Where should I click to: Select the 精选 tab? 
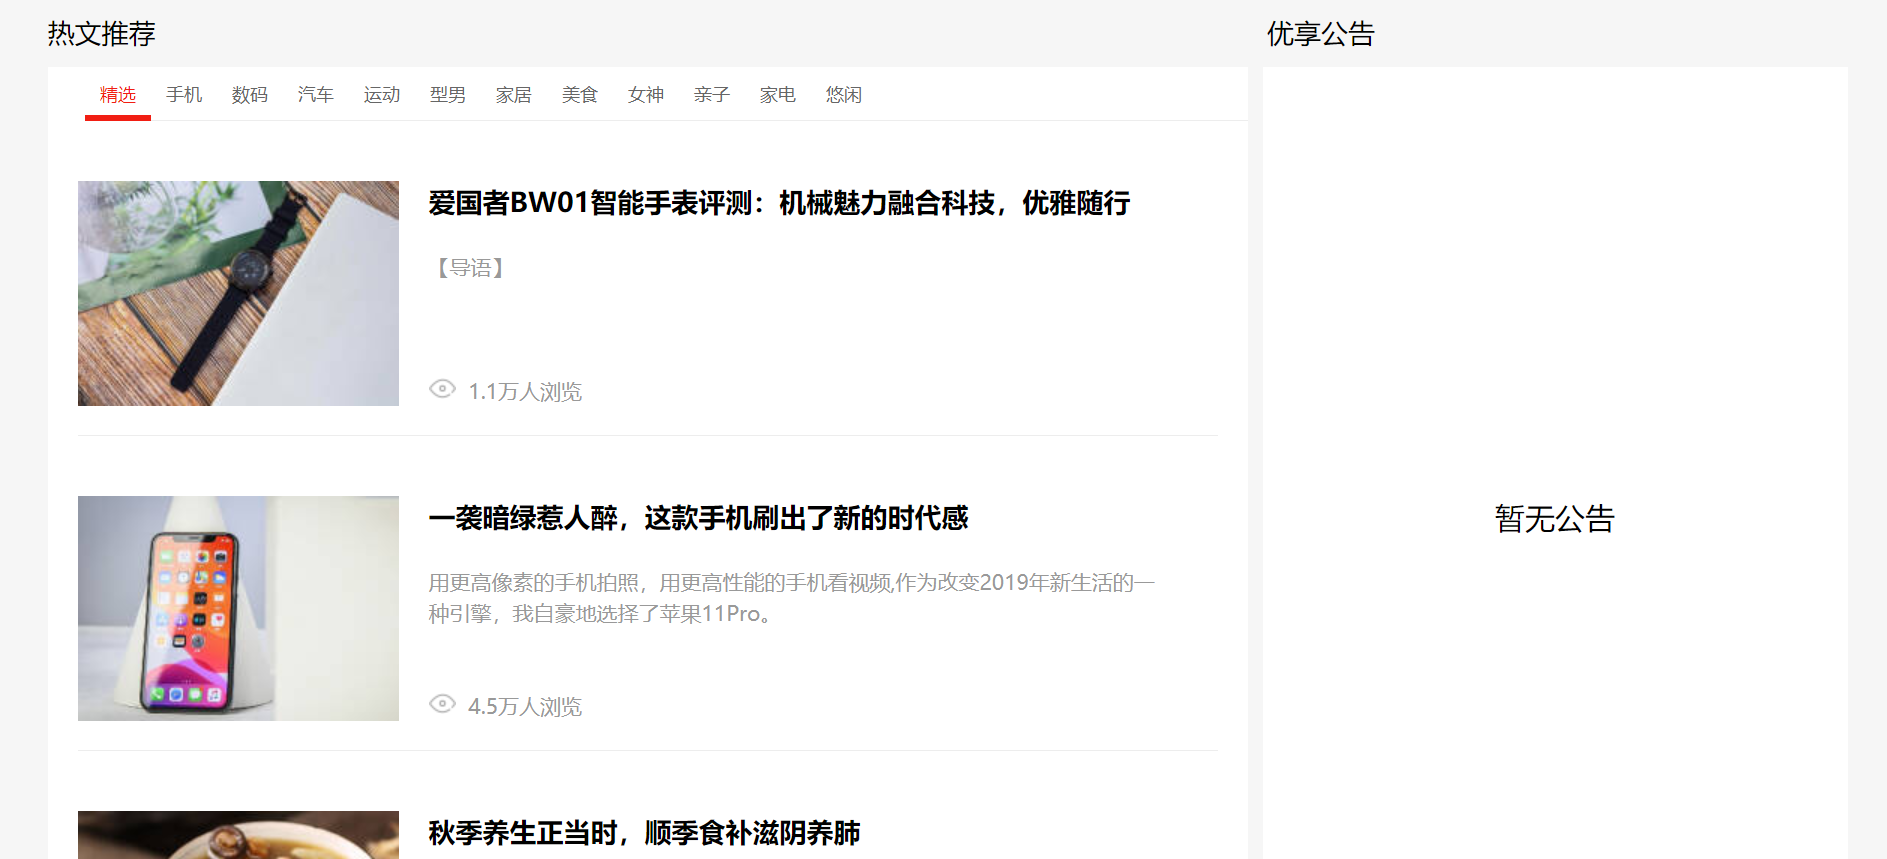coord(118,95)
